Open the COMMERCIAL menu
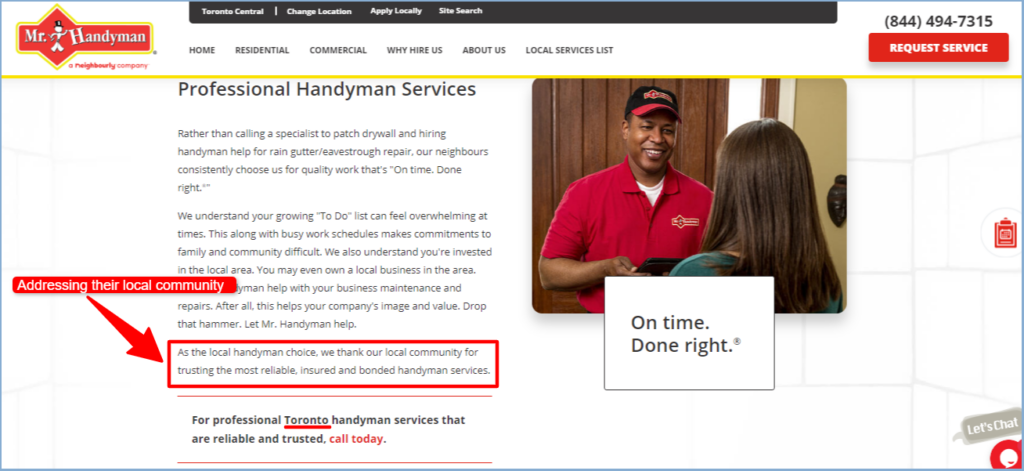 coord(338,50)
